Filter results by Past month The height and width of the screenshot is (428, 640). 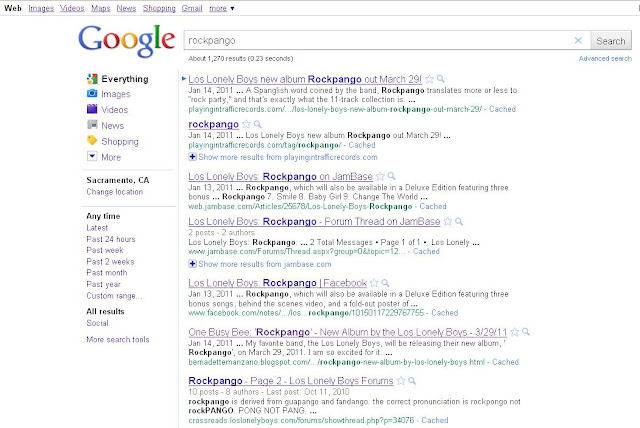[107, 273]
